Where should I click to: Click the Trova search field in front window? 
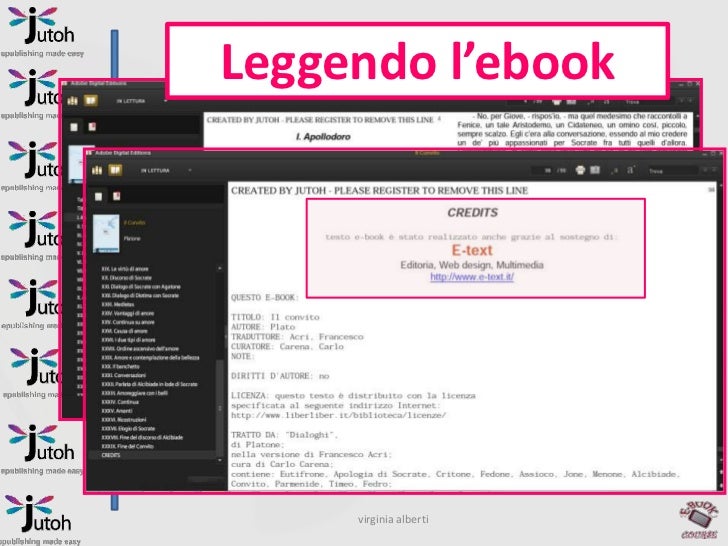point(672,171)
